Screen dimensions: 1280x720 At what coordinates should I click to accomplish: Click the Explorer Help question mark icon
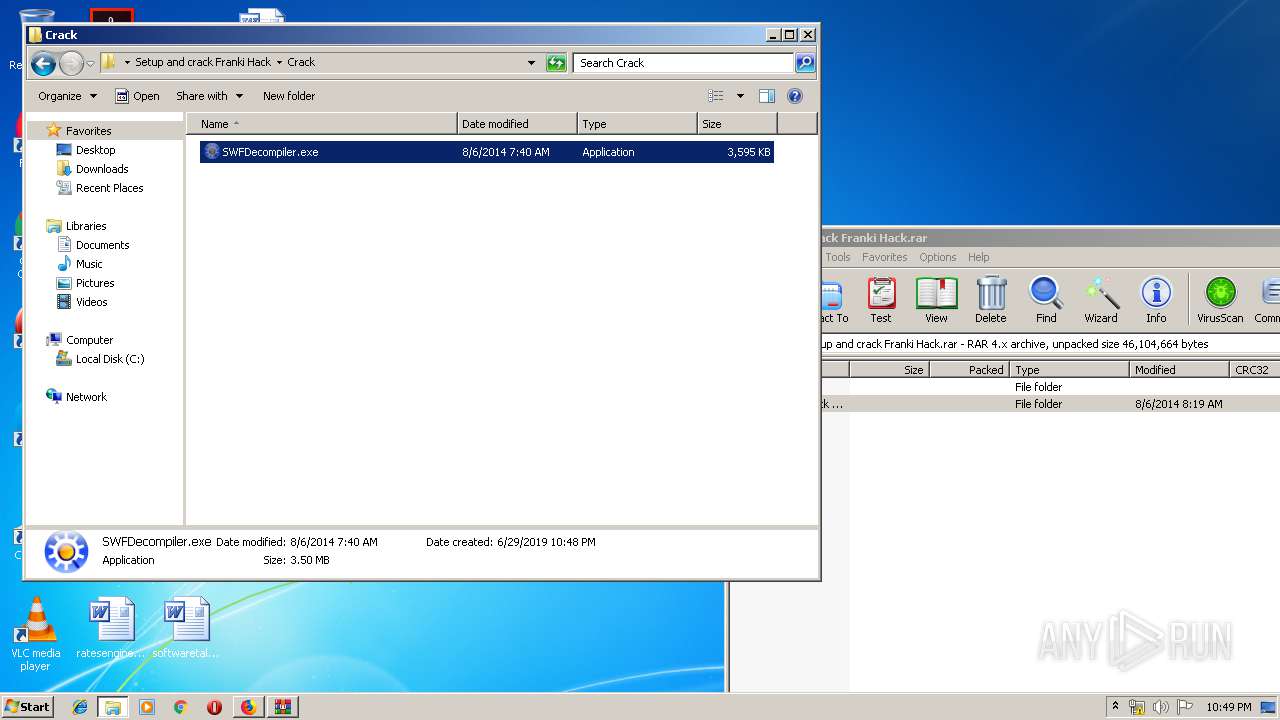click(x=795, y=96)
